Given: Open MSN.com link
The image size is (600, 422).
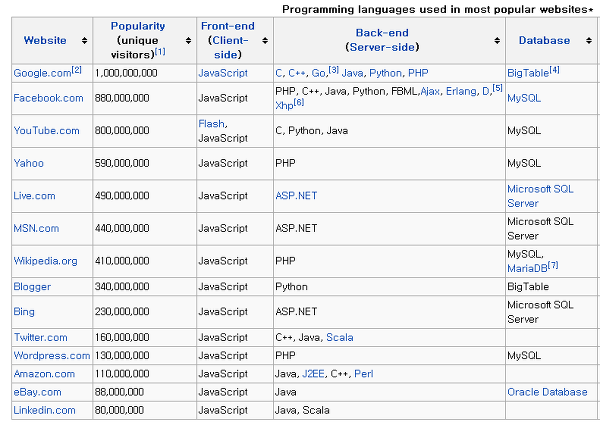Looking at the screenshot, I should point(36,228).
